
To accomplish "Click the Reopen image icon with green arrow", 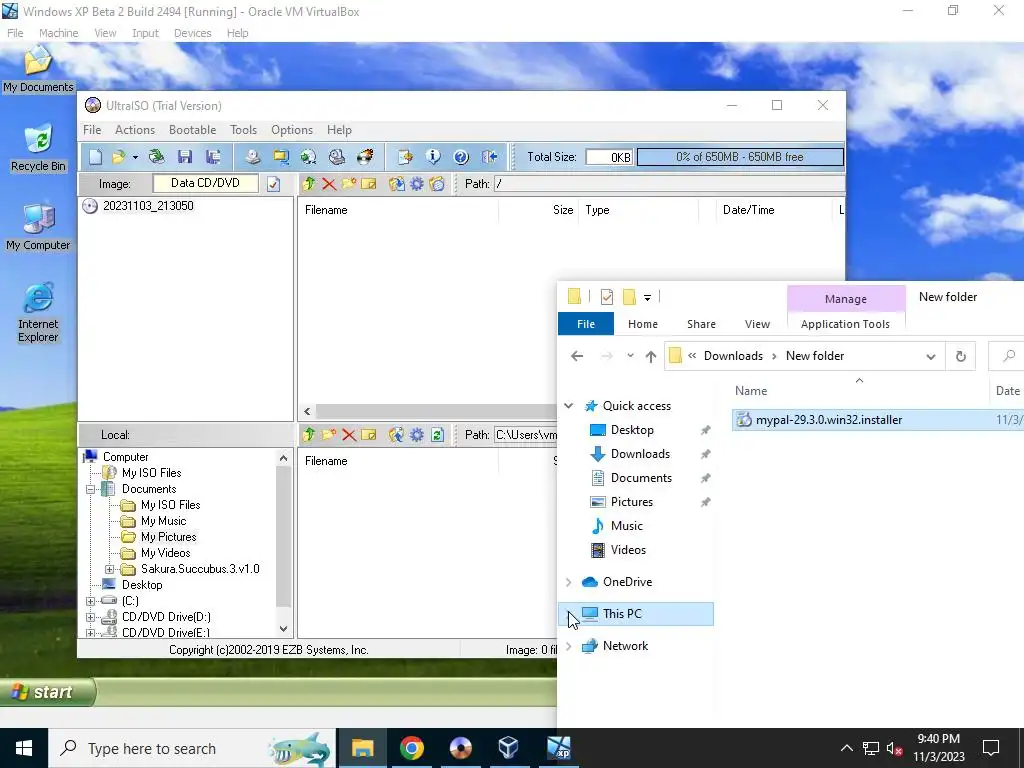I will [157, 157].
